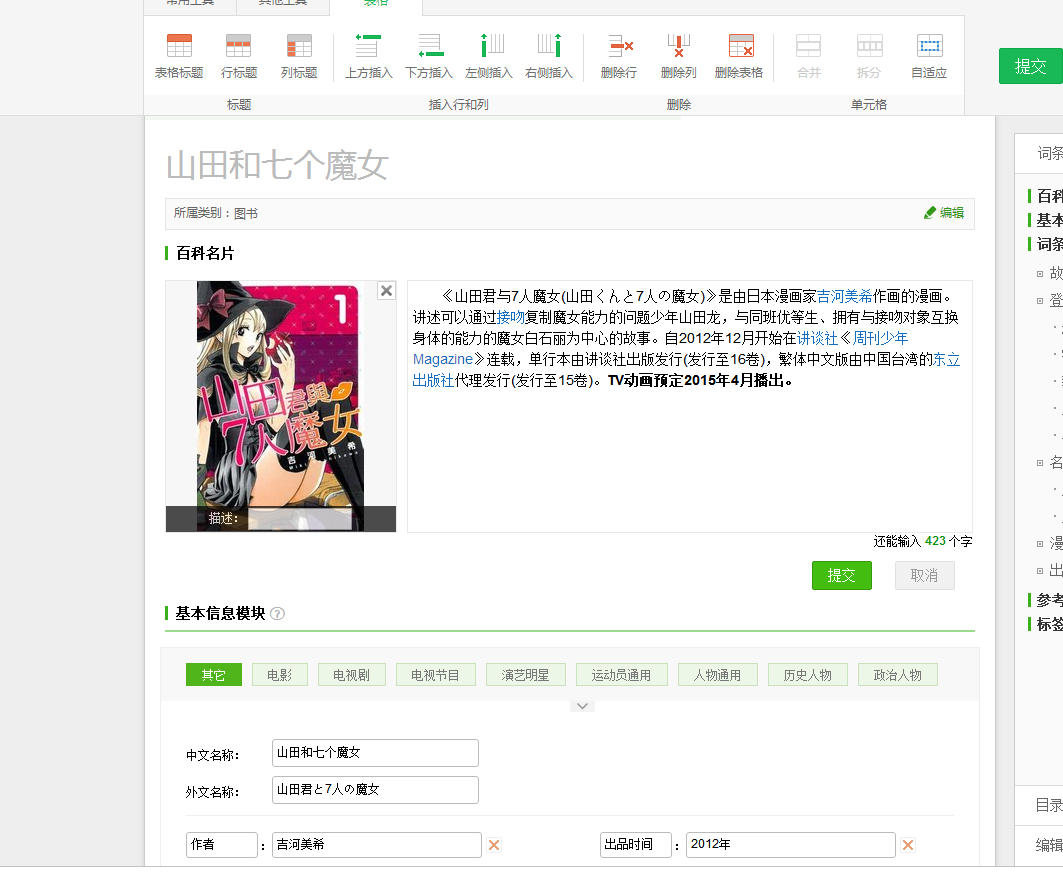Insert a column right with 右侧插入
The image size is (1063, 882).
coord(549,46)
